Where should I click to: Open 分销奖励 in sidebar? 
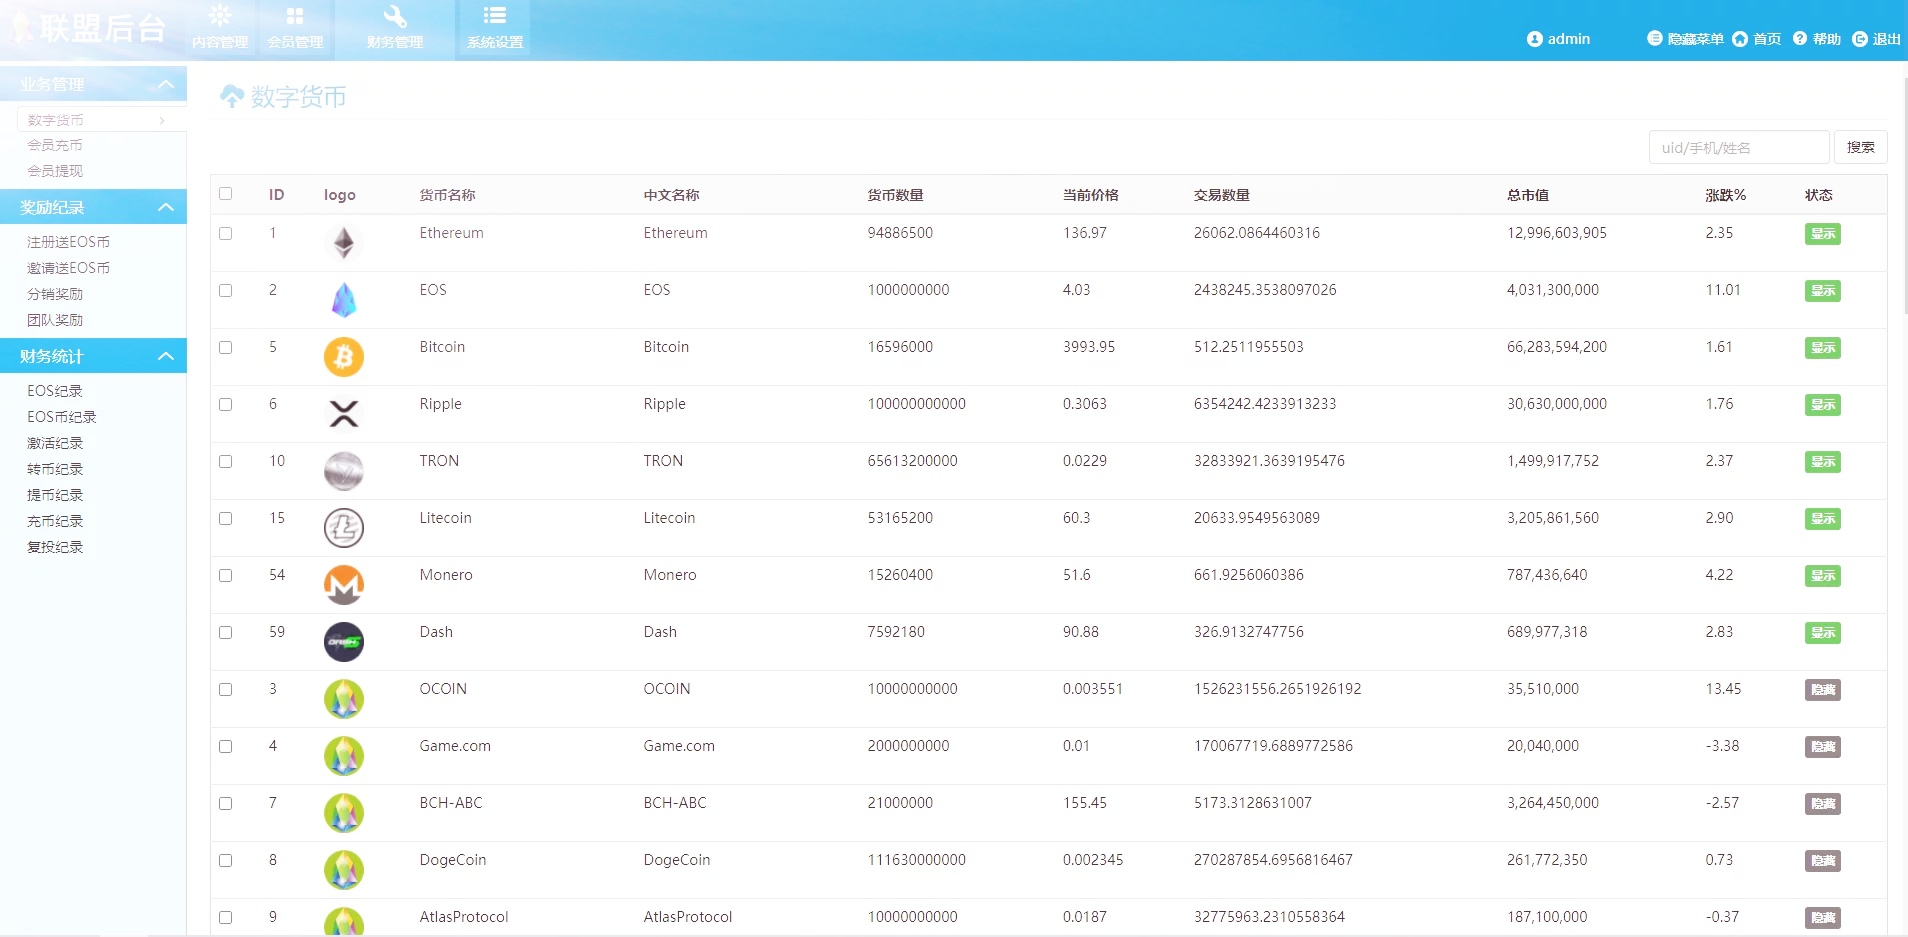pos(55,294)
